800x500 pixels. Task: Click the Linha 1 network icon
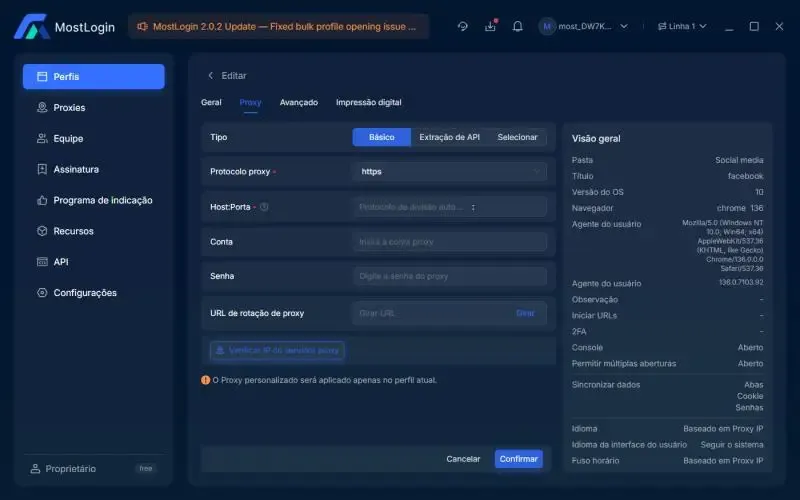(662, 26)
